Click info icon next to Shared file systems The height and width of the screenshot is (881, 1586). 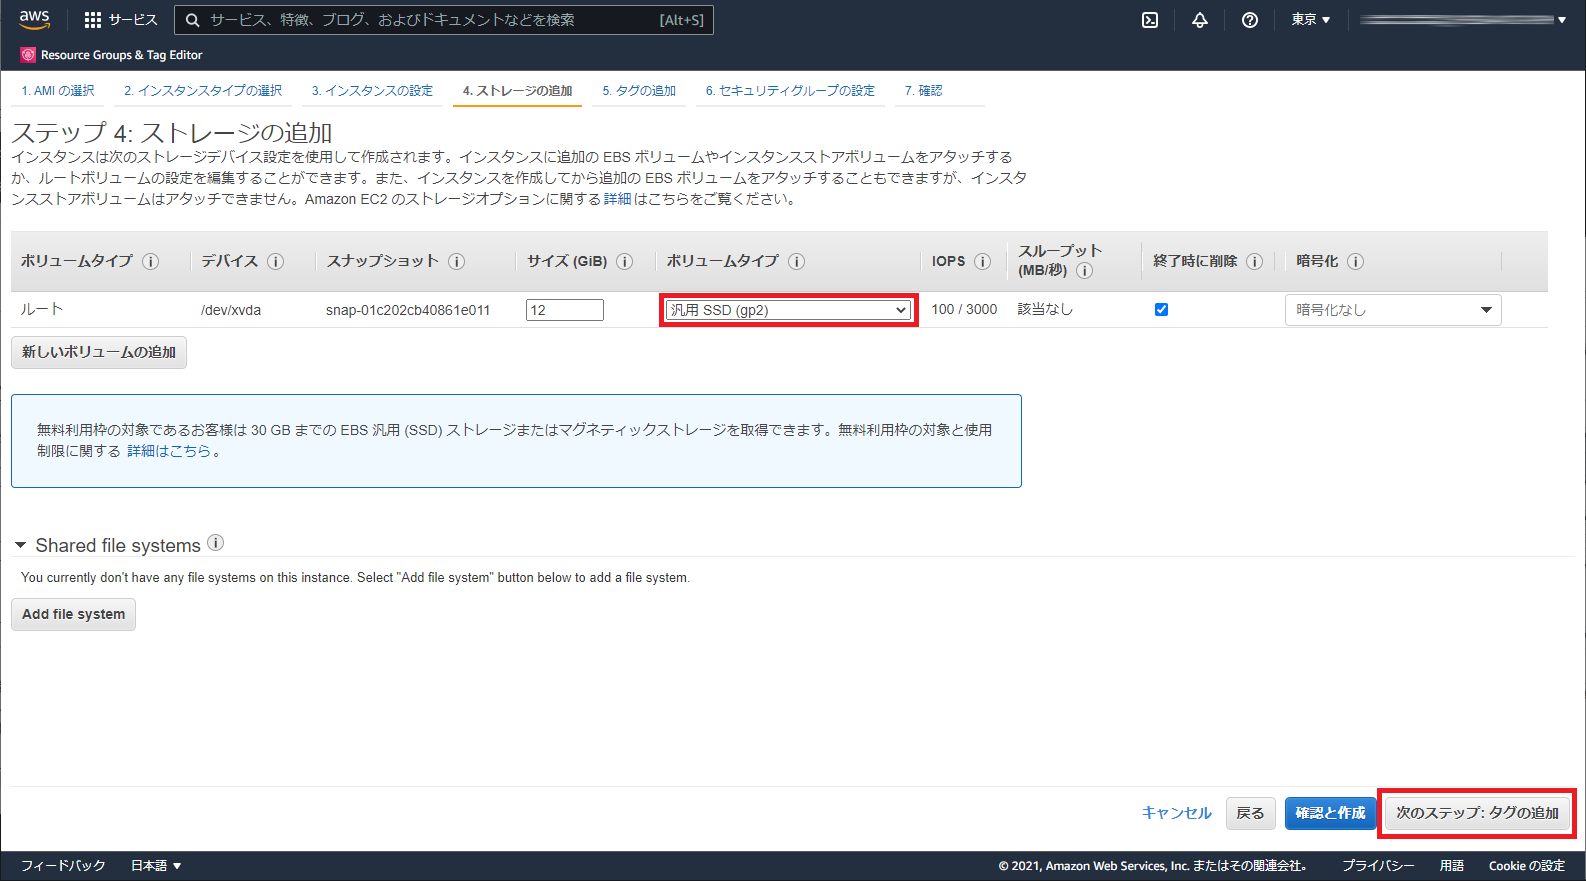coord(215,543)
